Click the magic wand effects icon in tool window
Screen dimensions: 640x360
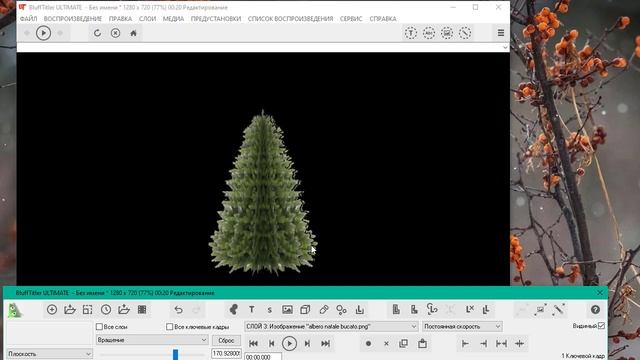point(559,310)
